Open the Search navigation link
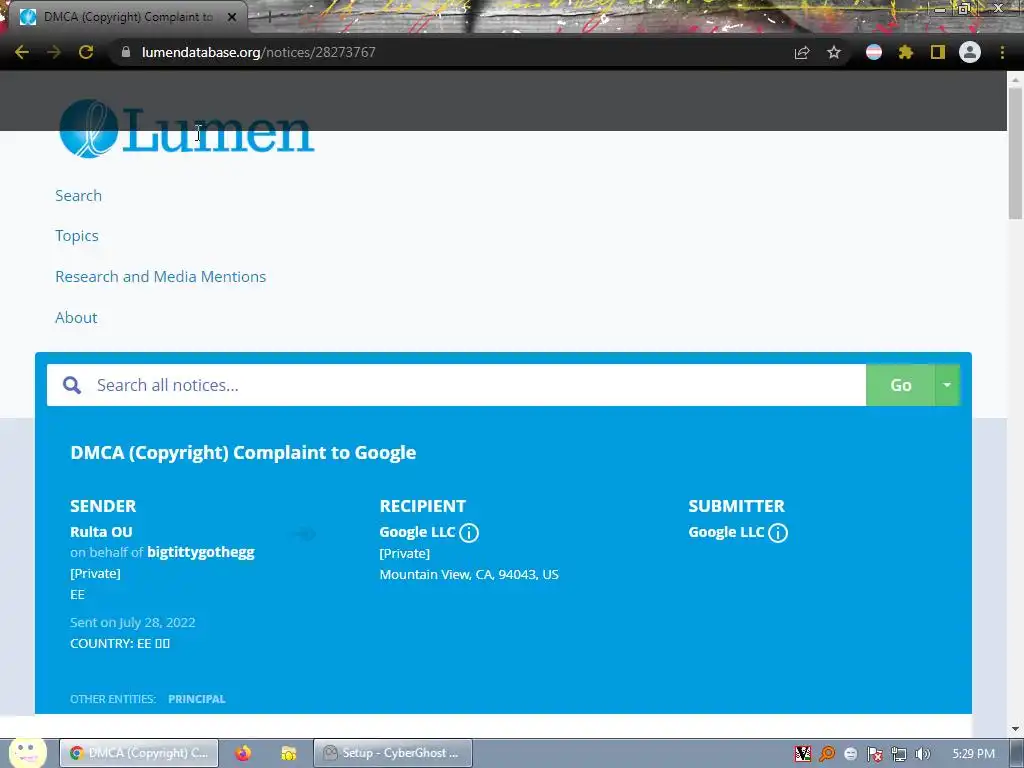 click(x=78, y=196)
